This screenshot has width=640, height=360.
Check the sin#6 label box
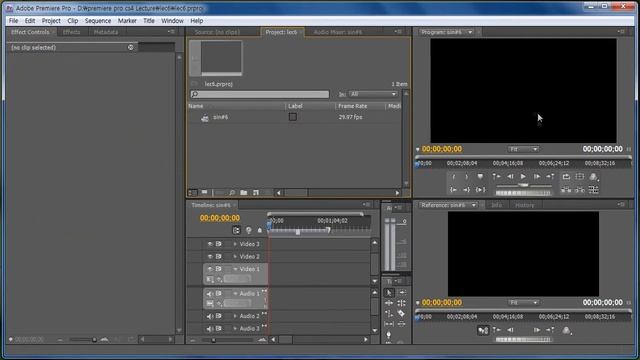point(293,117)
